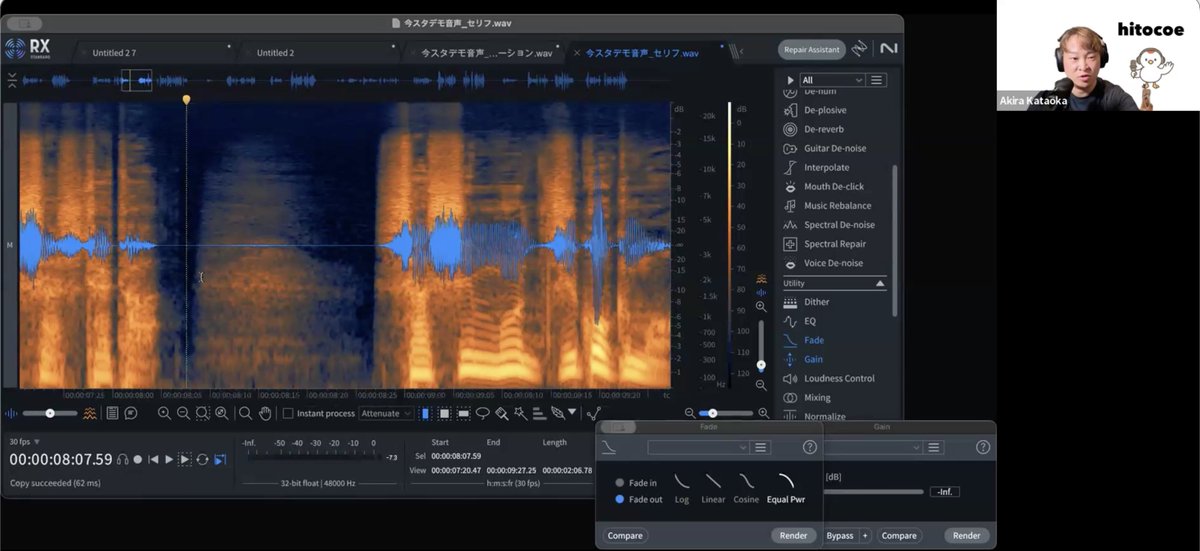
Task: Open the Spectral De-noise module
Action: (x=829, y=225)
